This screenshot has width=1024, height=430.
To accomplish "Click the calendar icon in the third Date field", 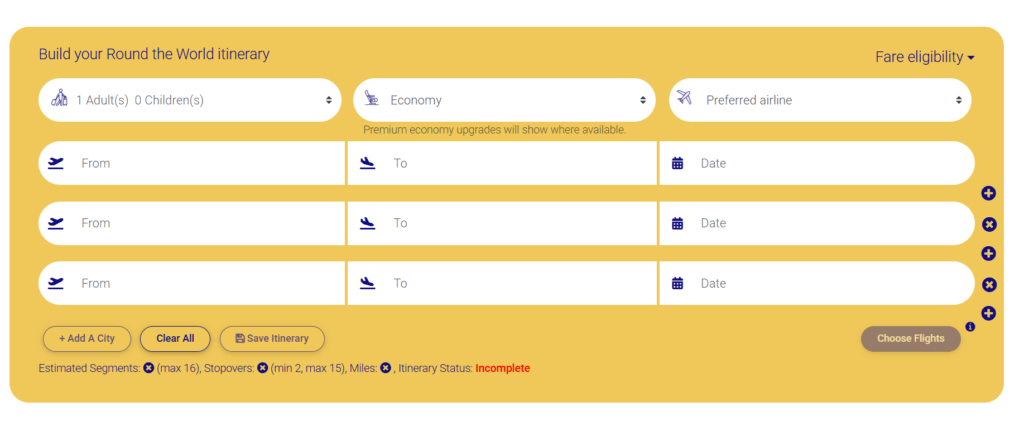I will [x=677, y=283].
